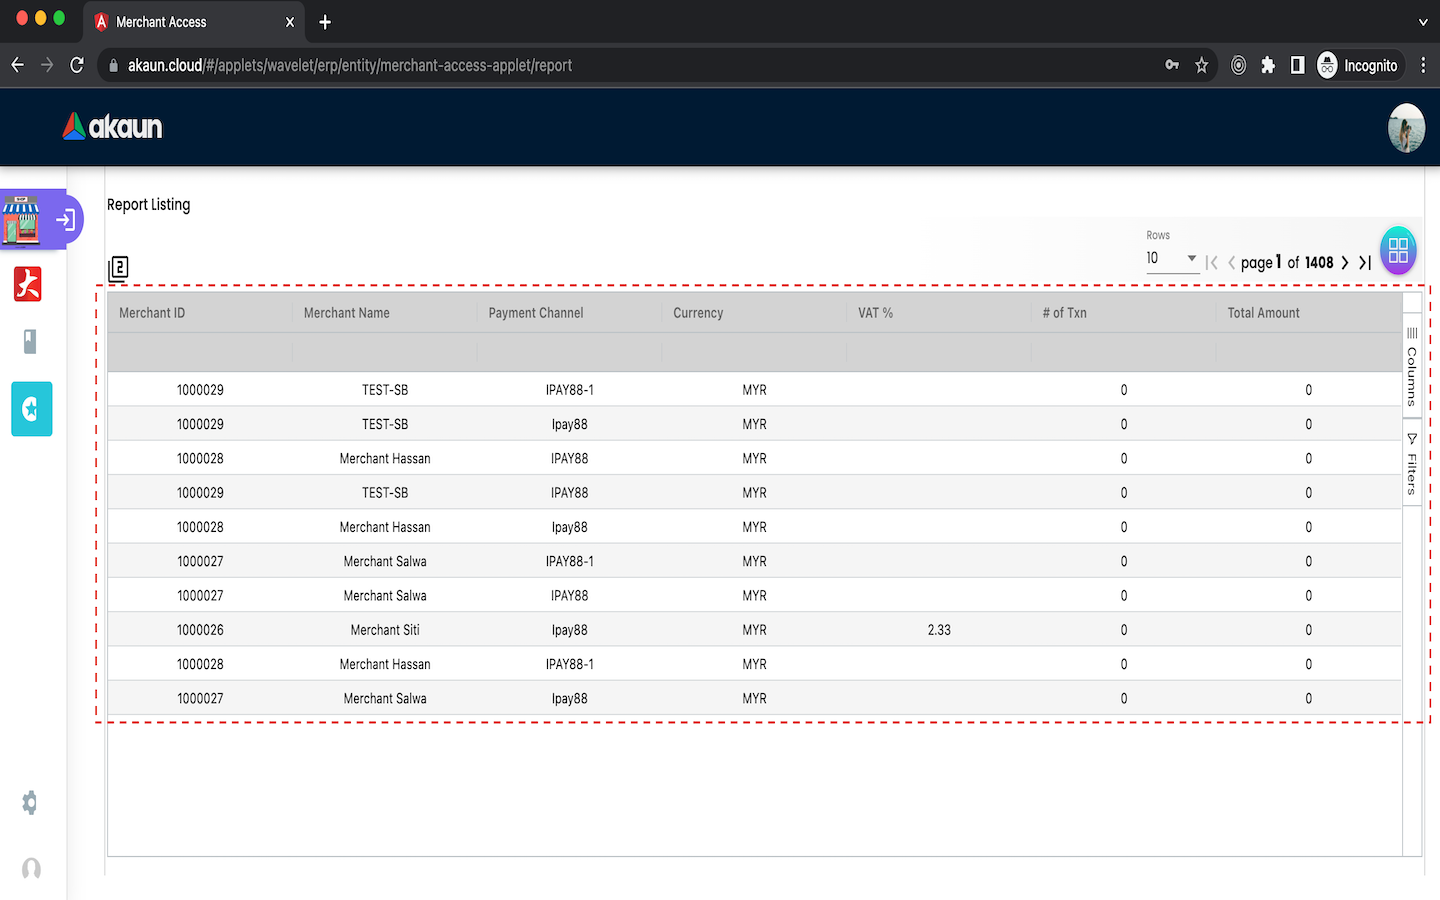This screenshot has width=1440, height=900.
Task: Expand the Filters side panel
Action: point(1412,465)
